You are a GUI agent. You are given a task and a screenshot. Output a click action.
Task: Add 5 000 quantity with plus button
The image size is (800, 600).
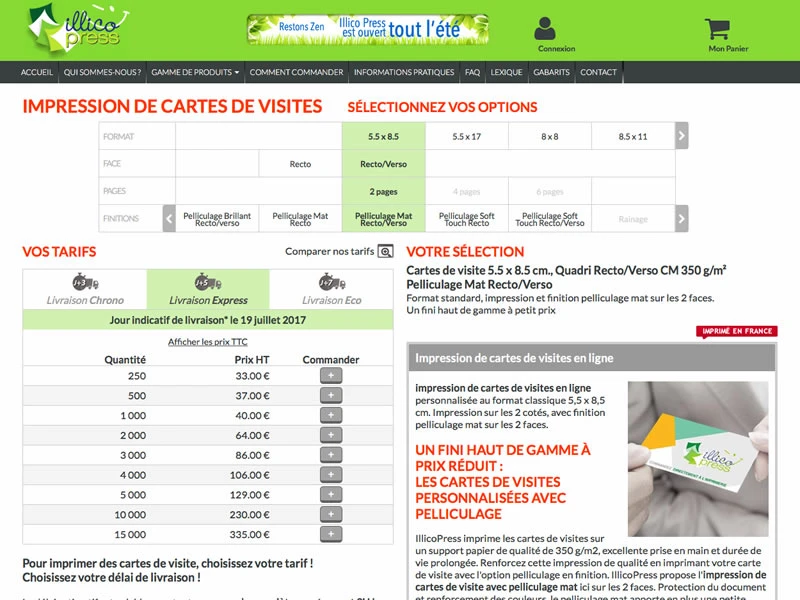[331, 494]
